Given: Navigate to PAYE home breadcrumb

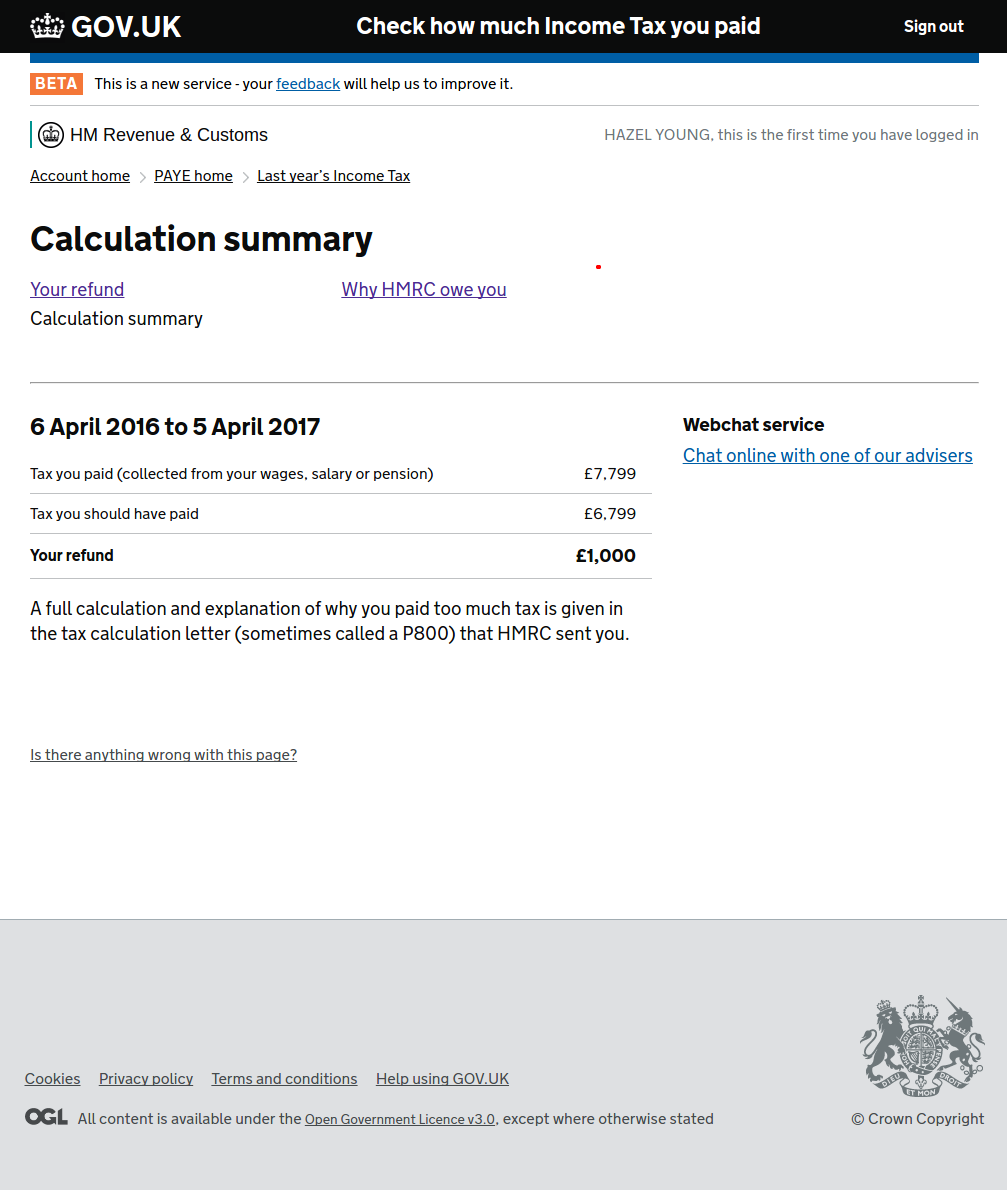Looking at the screenshot, I should (193, 176).
